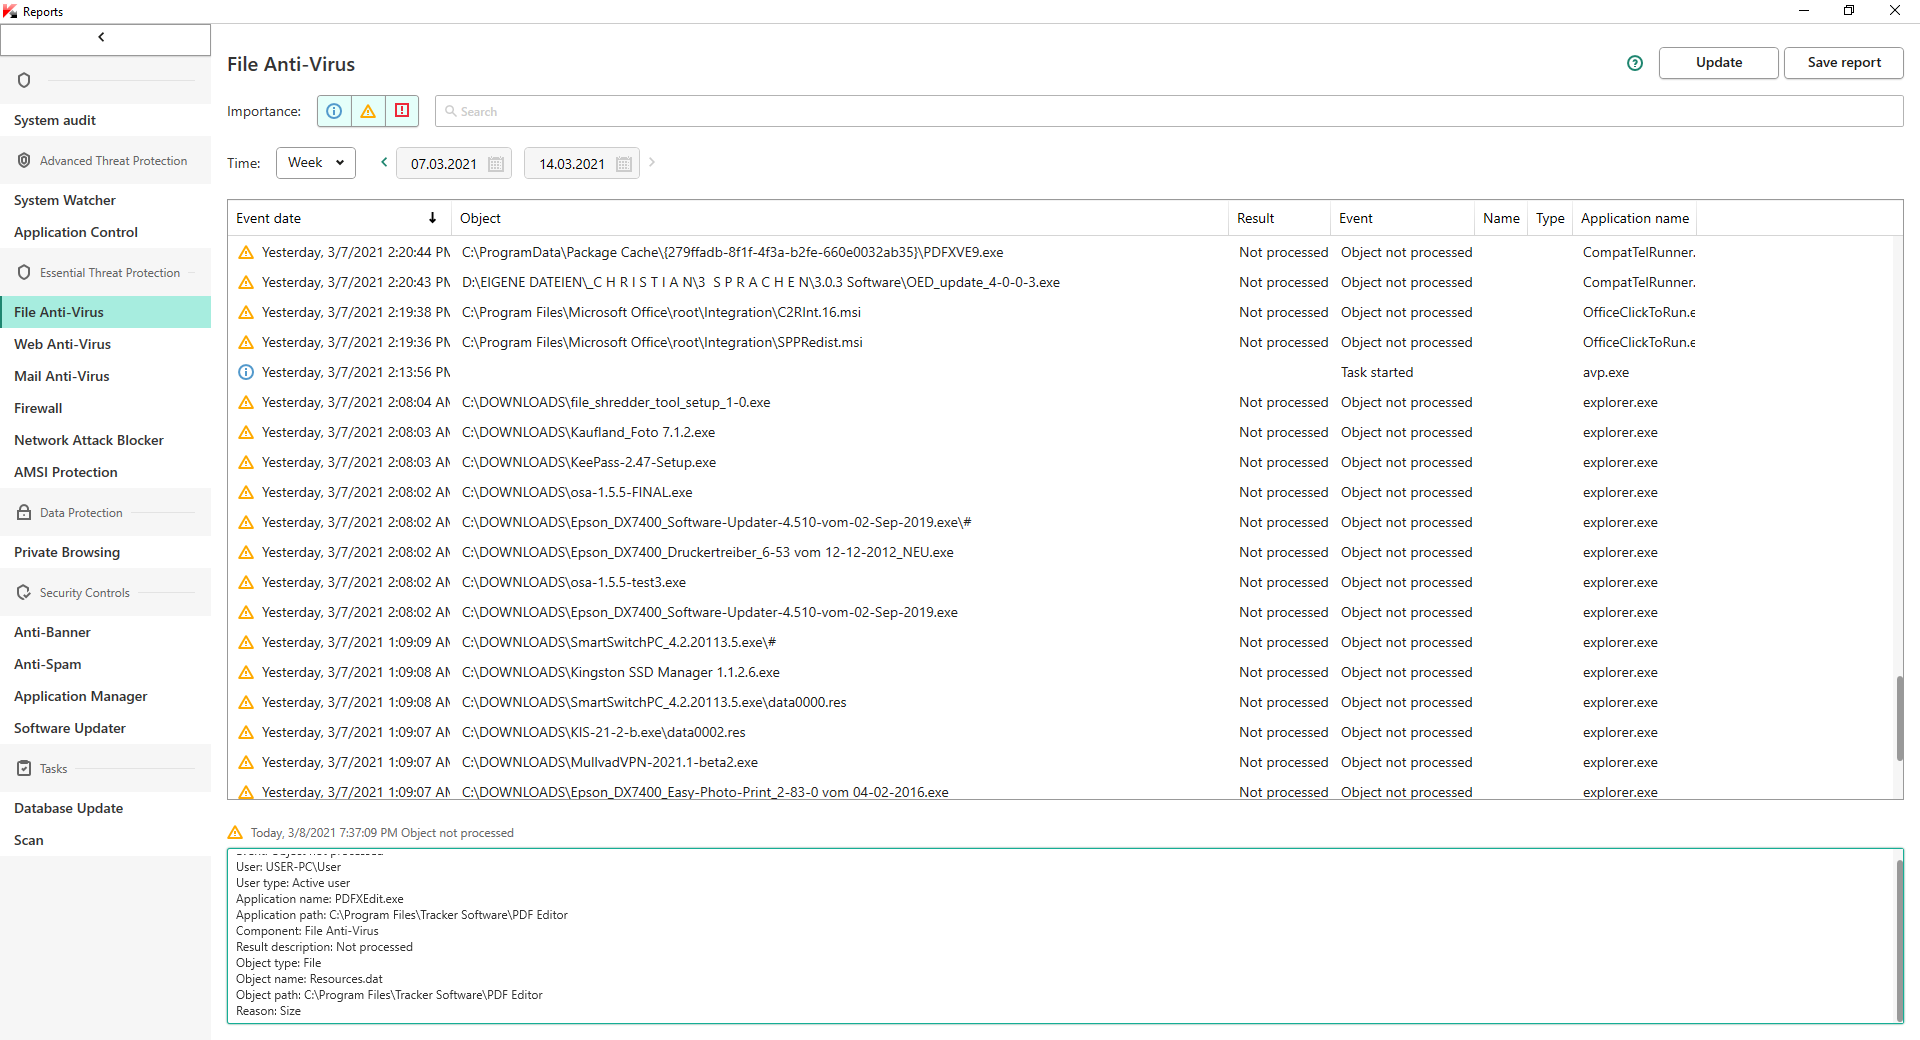Click into the Search field
Screen dimensions: 1920x1040
[x=1170, y=111]
